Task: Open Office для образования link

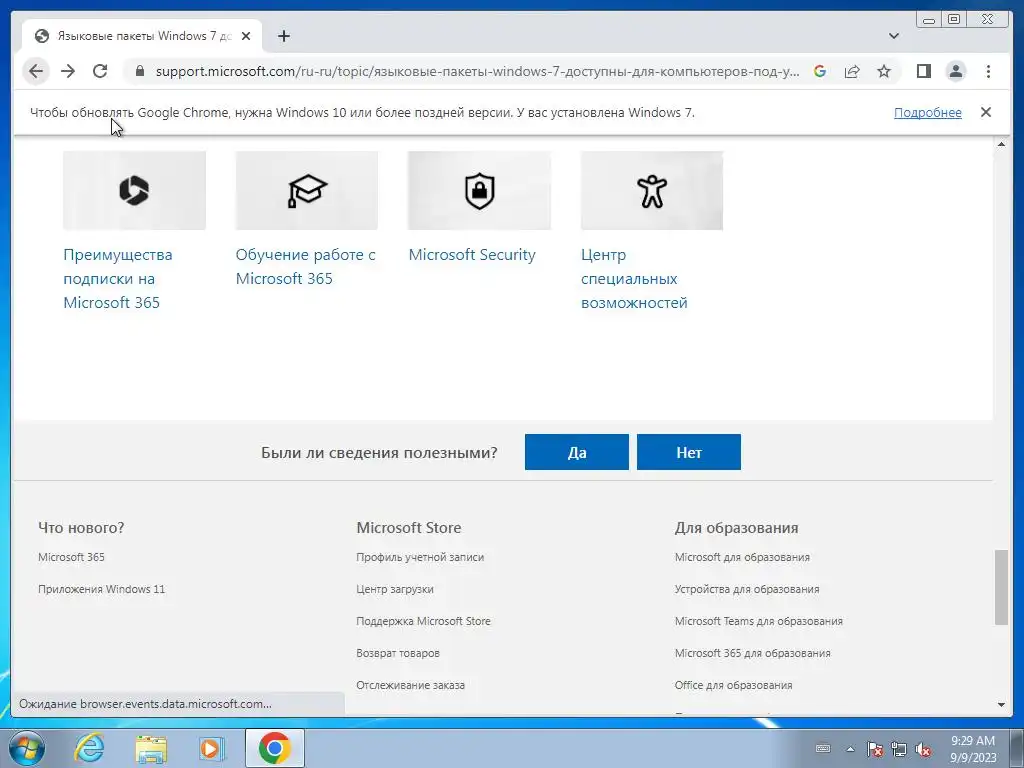Action: point(733,685)
